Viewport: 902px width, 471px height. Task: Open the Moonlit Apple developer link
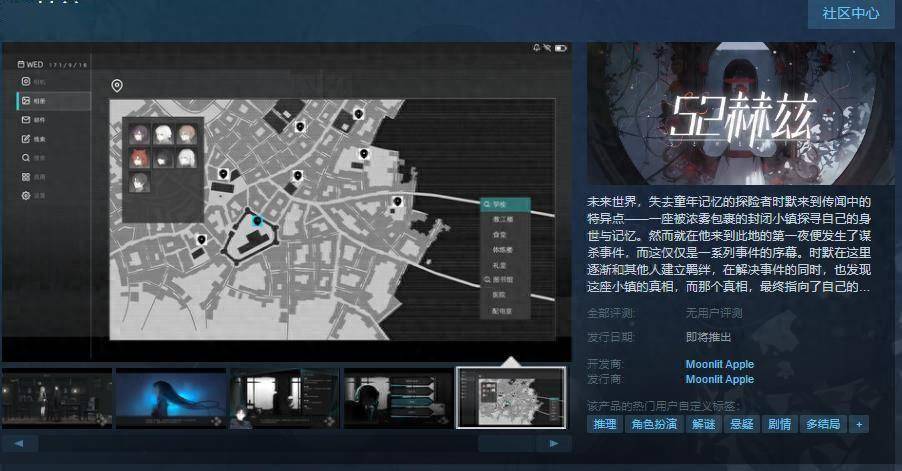[x=720, y=364]
